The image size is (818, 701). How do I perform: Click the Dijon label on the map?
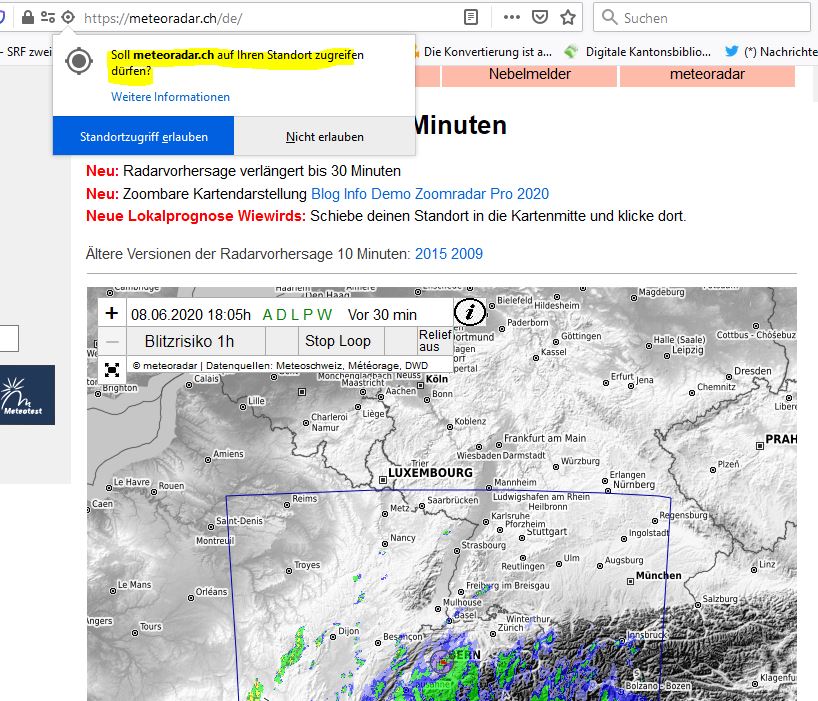(348, 631)
